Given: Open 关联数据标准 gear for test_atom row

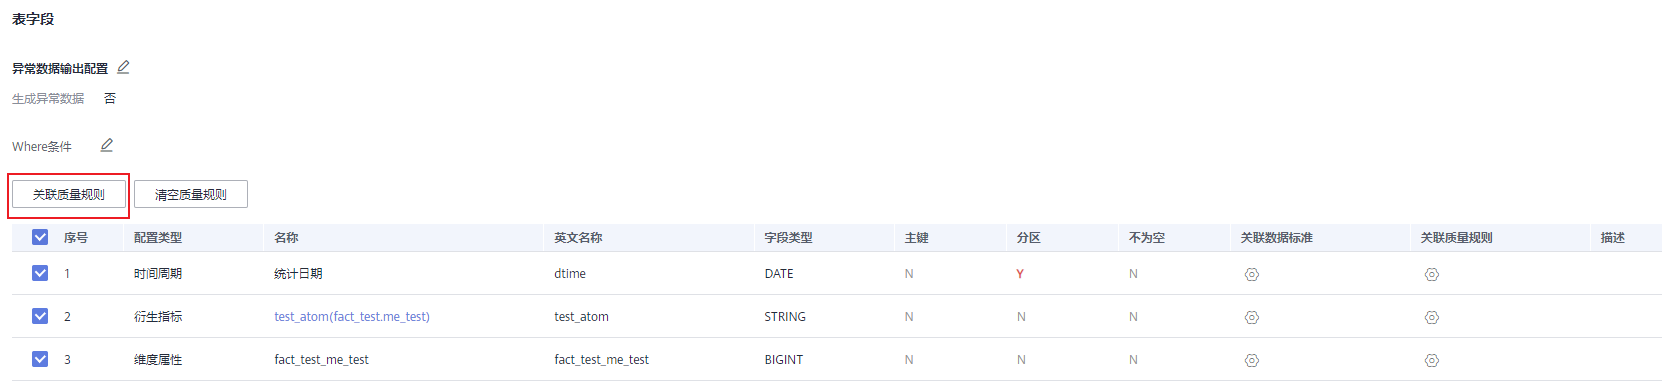Looking at the screenshot, I should [1251, 317].
